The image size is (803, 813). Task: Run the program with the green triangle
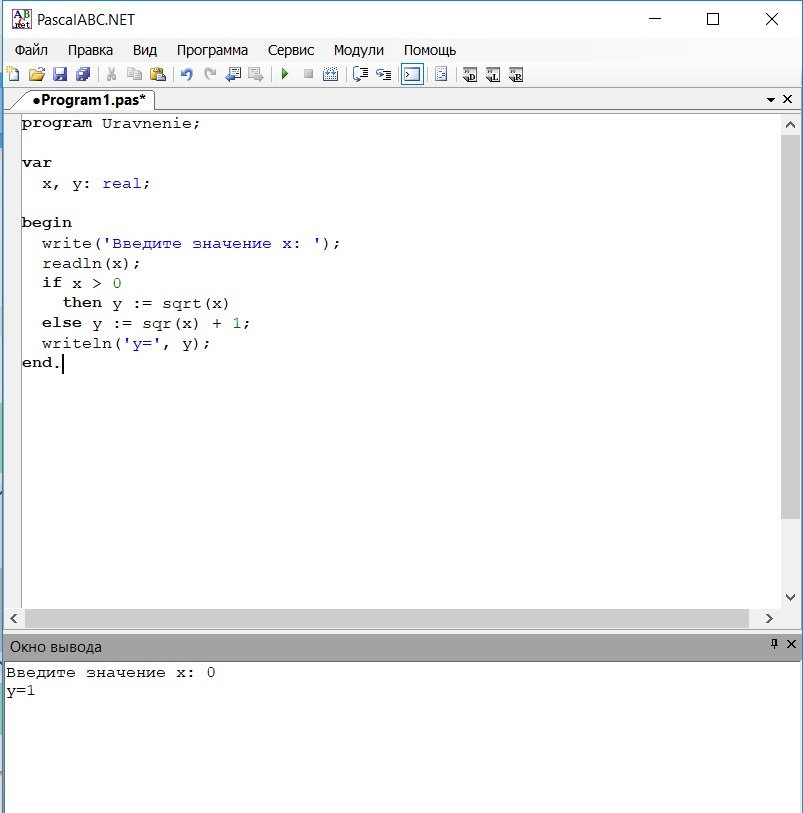(285, 74)
